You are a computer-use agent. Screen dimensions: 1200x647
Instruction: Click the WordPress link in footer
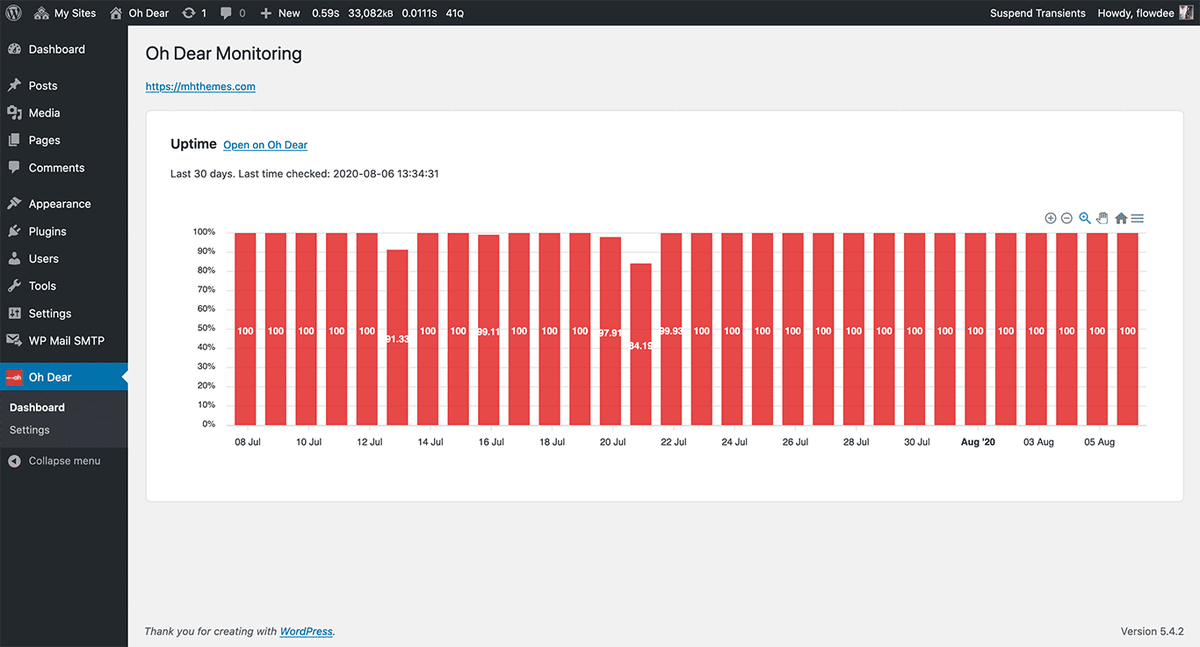coord(306,632)
